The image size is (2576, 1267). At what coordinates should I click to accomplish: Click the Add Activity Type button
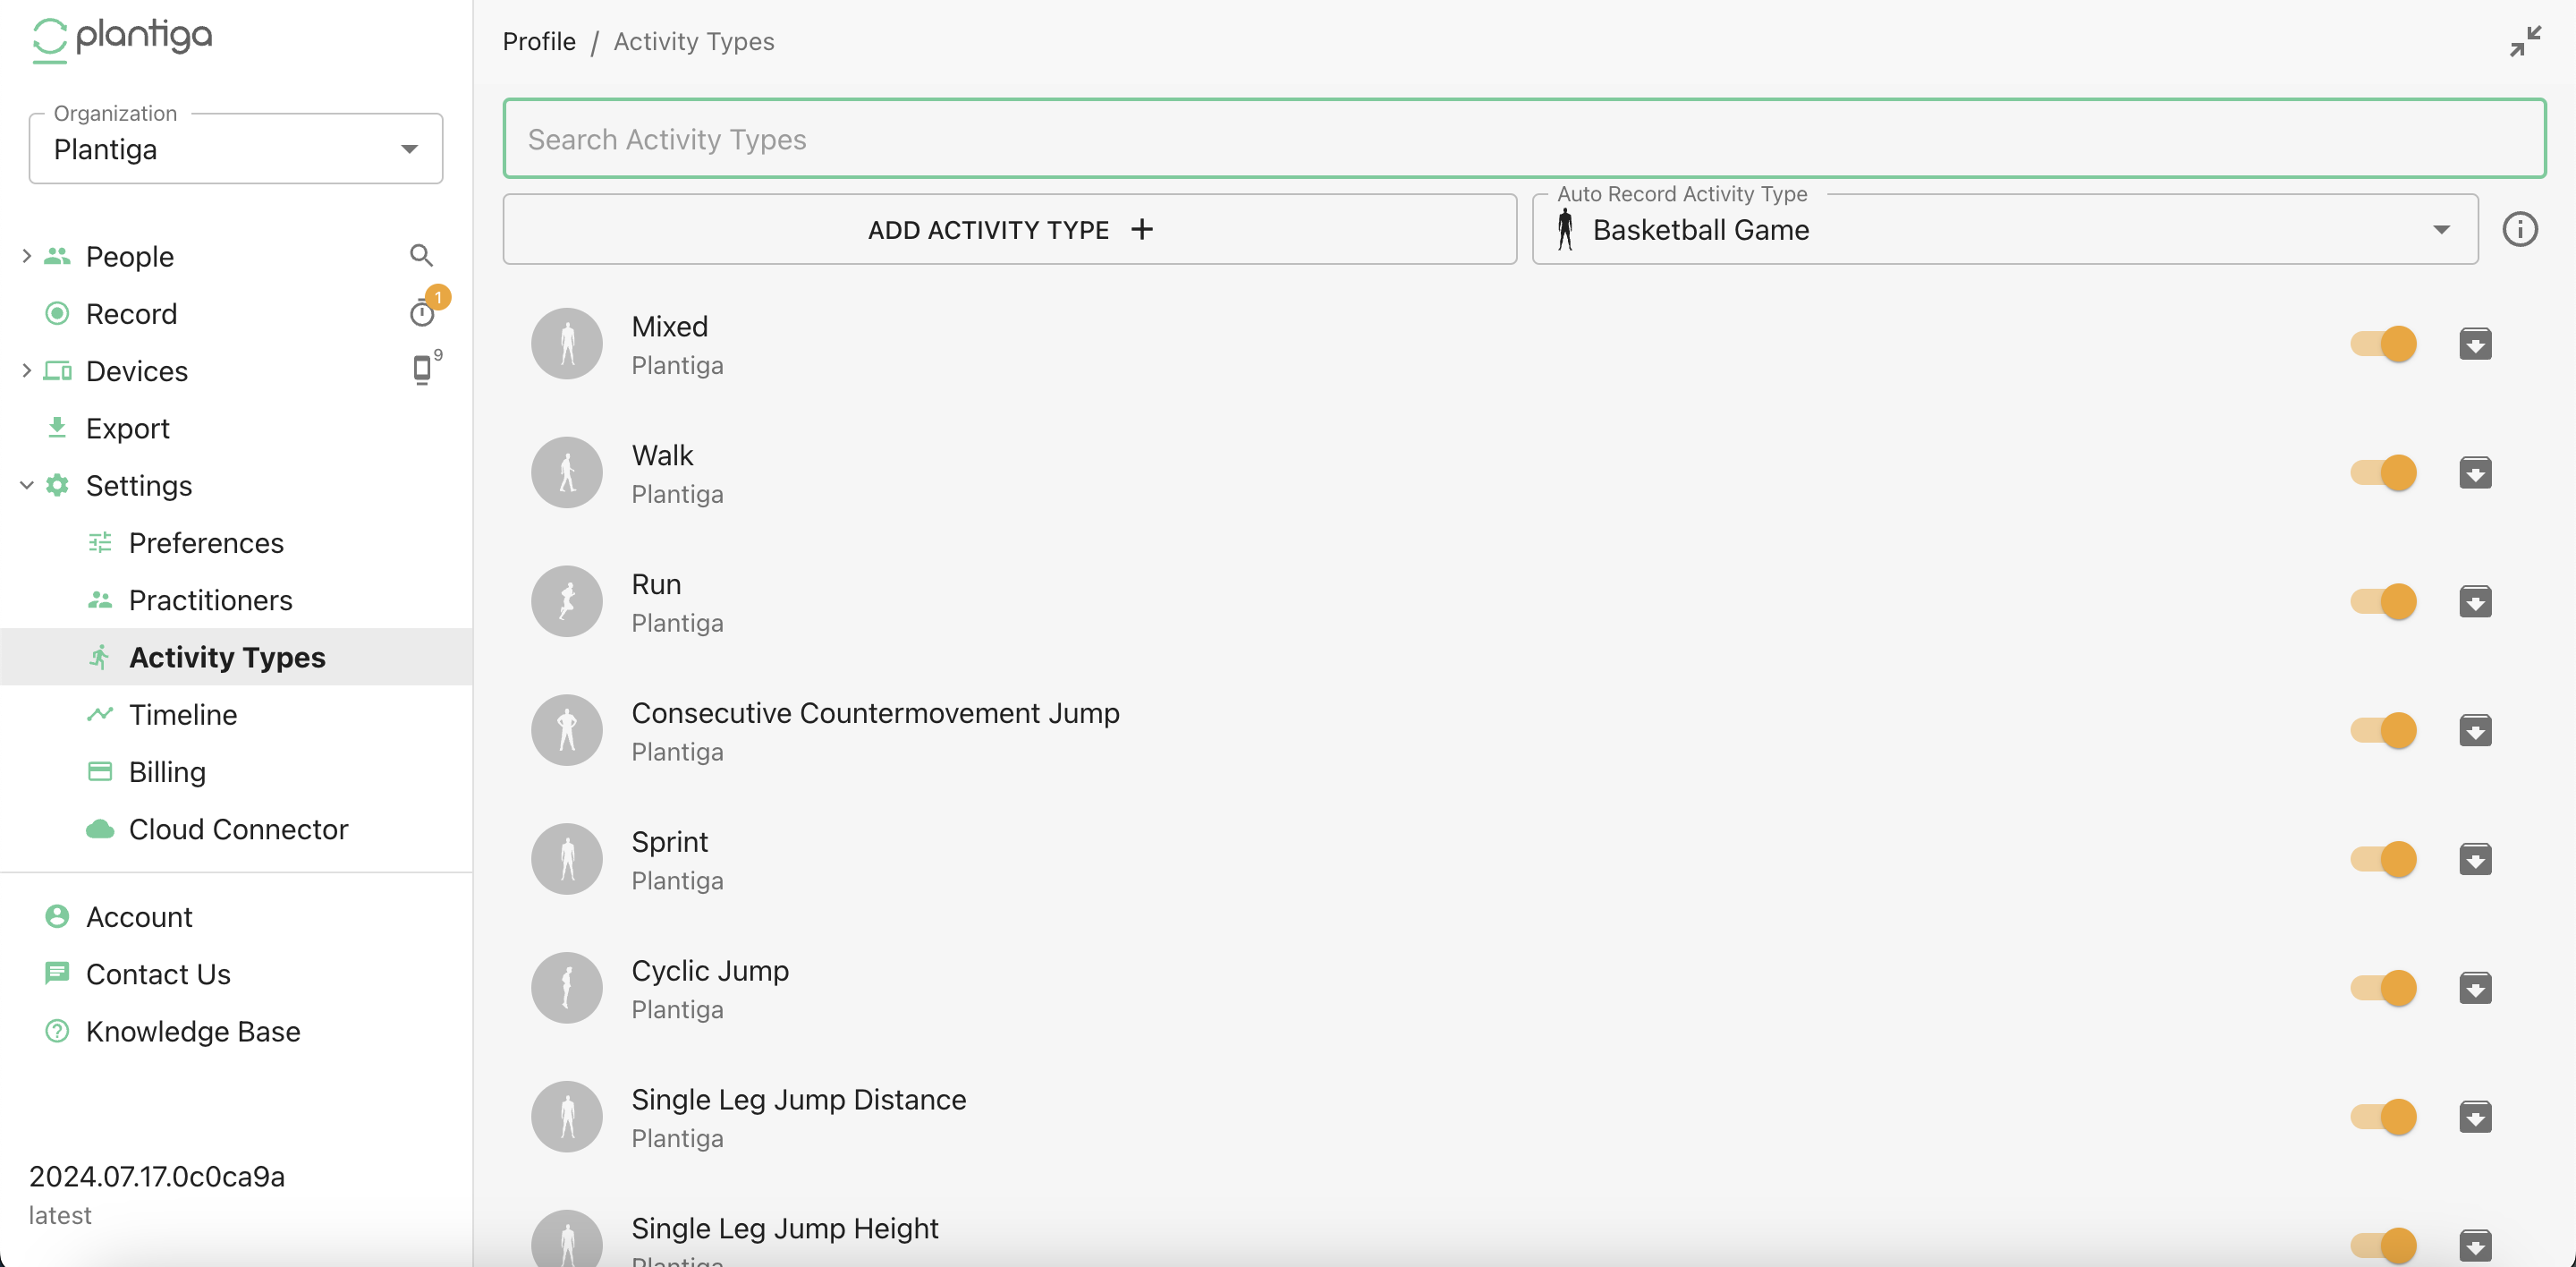[x=1010, y=230]
